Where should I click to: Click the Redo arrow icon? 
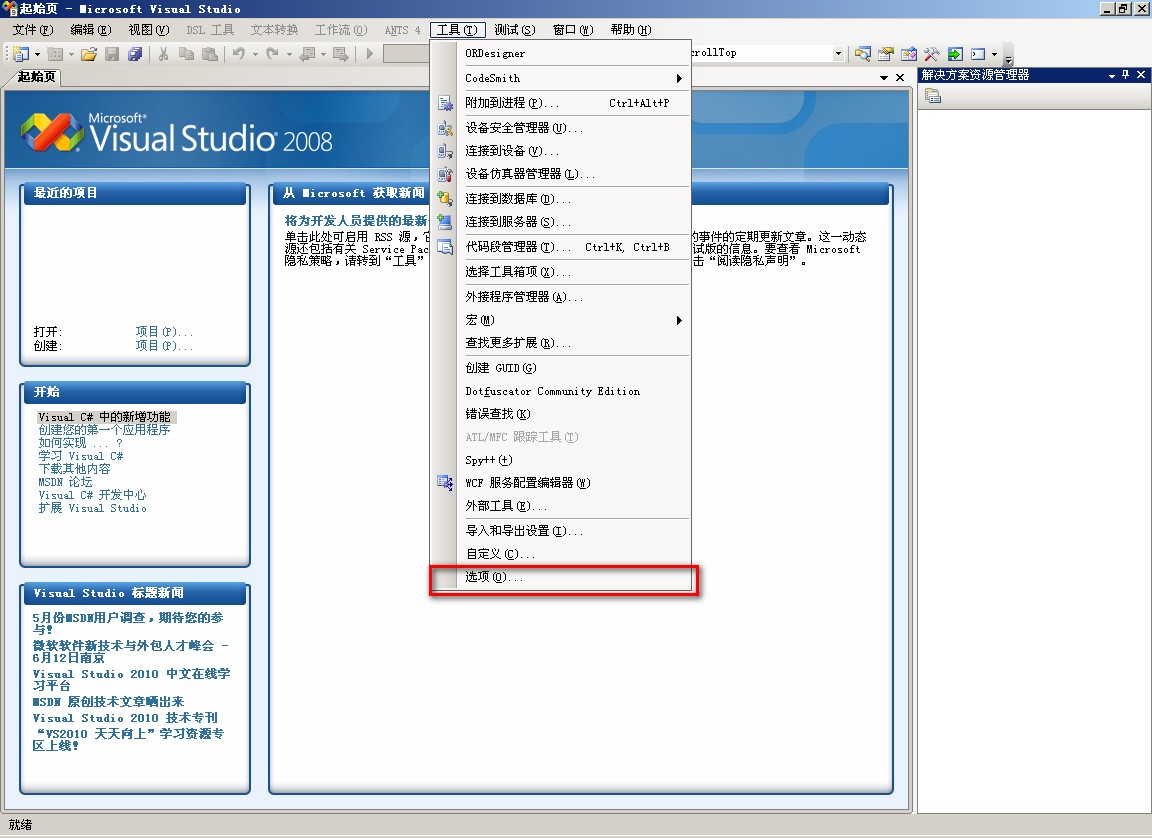pos(273,54)
